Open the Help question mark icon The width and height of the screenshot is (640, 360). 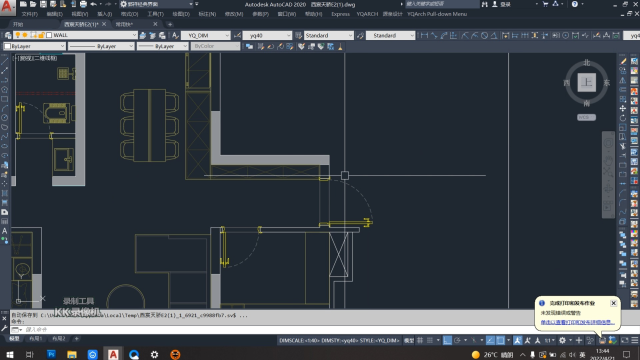(x=575, y=4)
